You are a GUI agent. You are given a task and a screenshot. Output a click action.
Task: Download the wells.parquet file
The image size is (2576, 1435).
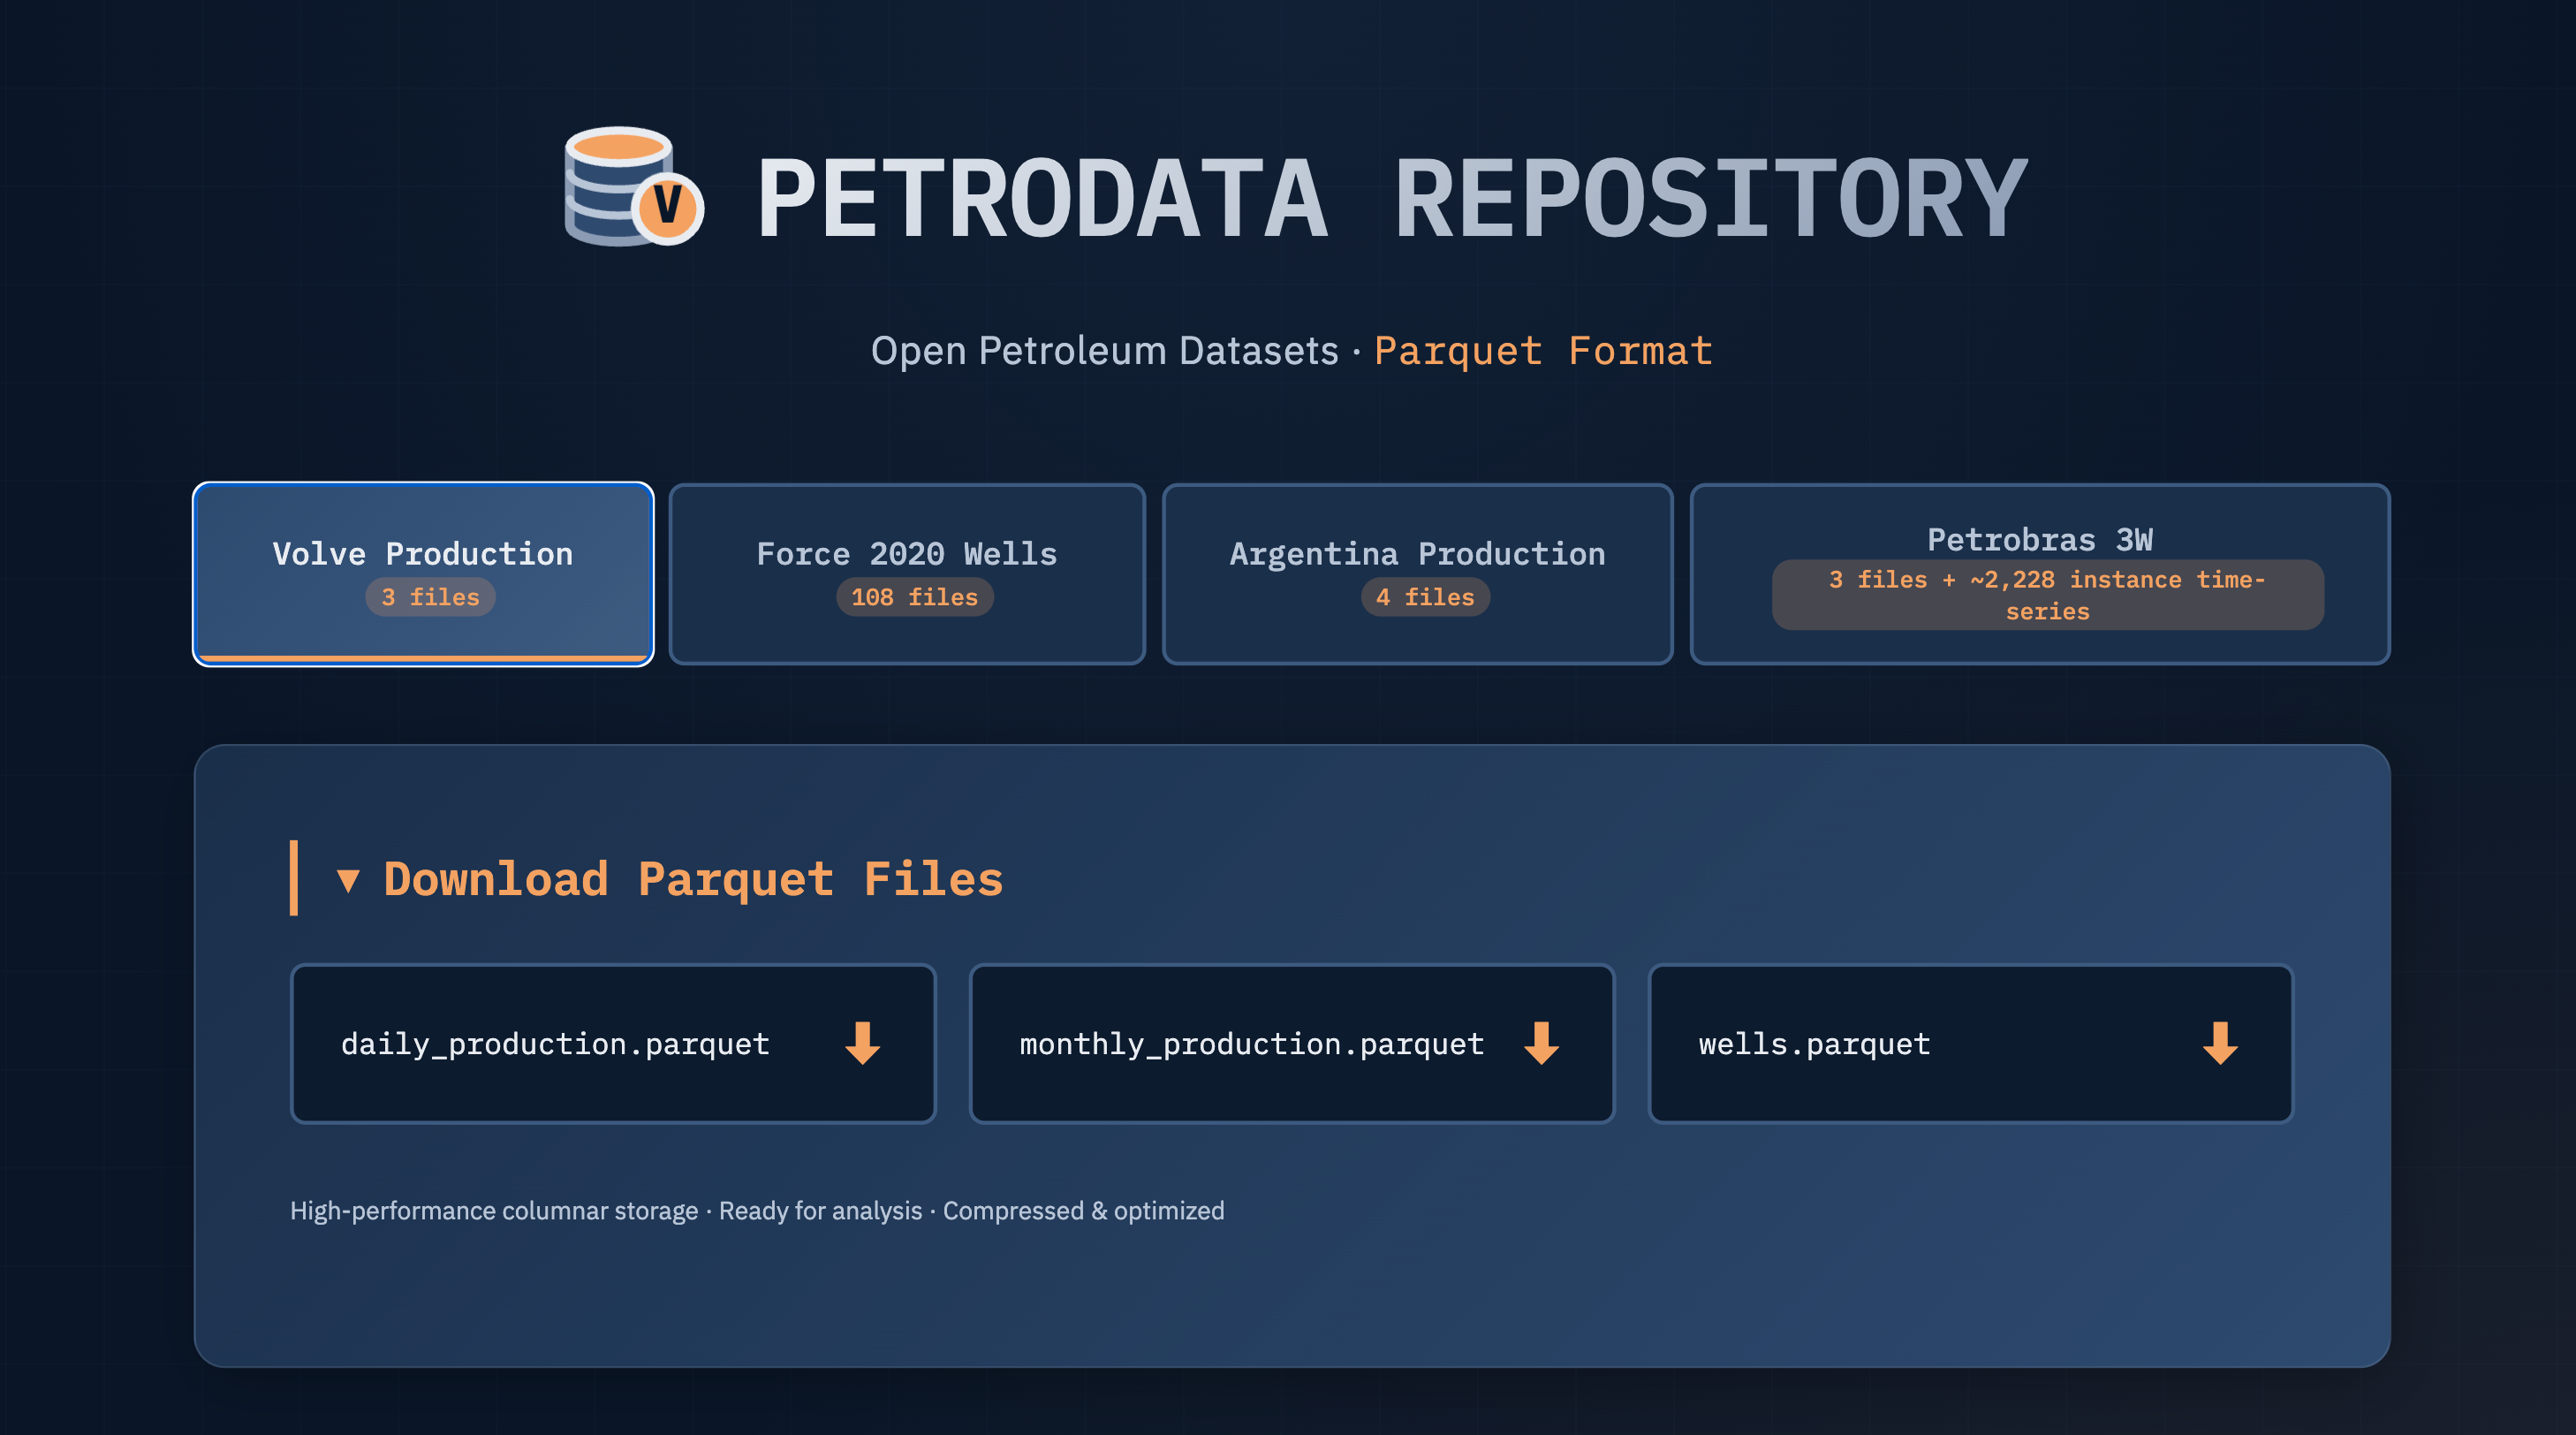click(1971, 1043)
